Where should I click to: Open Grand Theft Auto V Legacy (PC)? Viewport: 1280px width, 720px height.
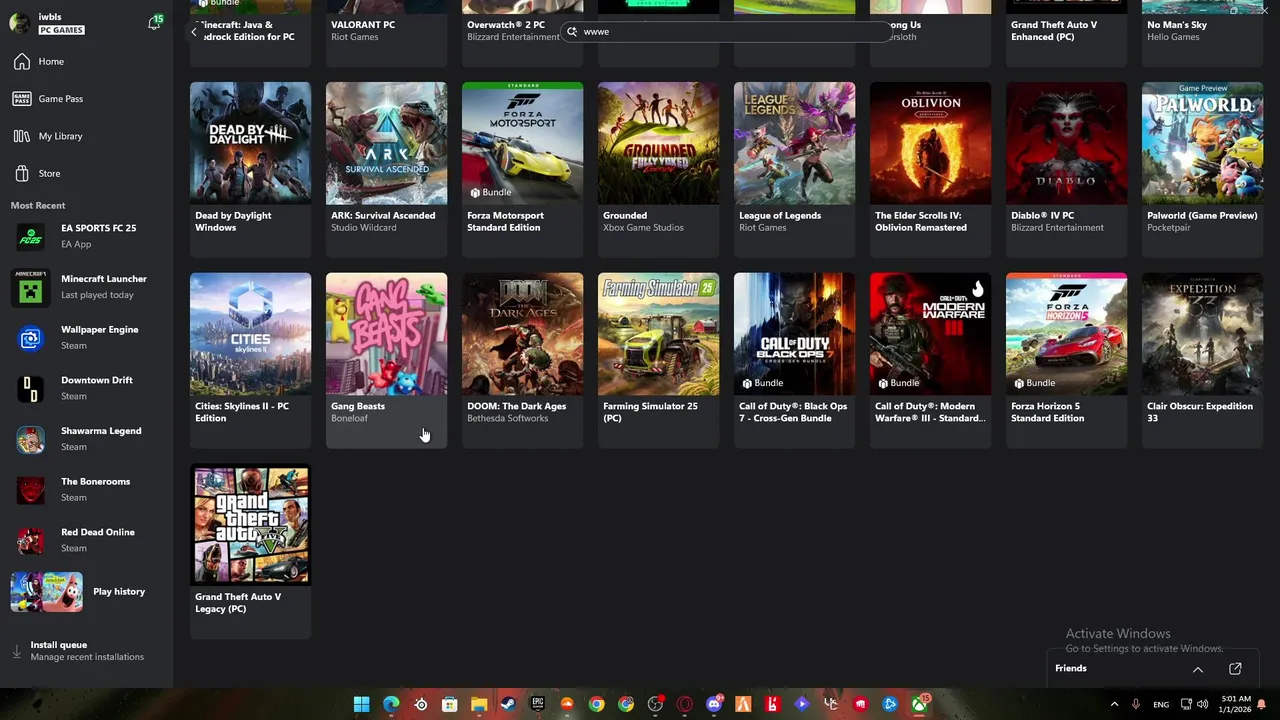point(250,551)
